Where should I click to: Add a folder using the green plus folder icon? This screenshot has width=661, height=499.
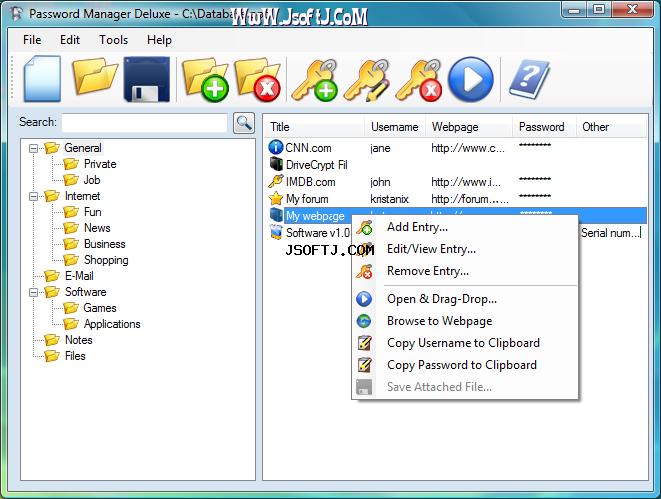(205, 79)
